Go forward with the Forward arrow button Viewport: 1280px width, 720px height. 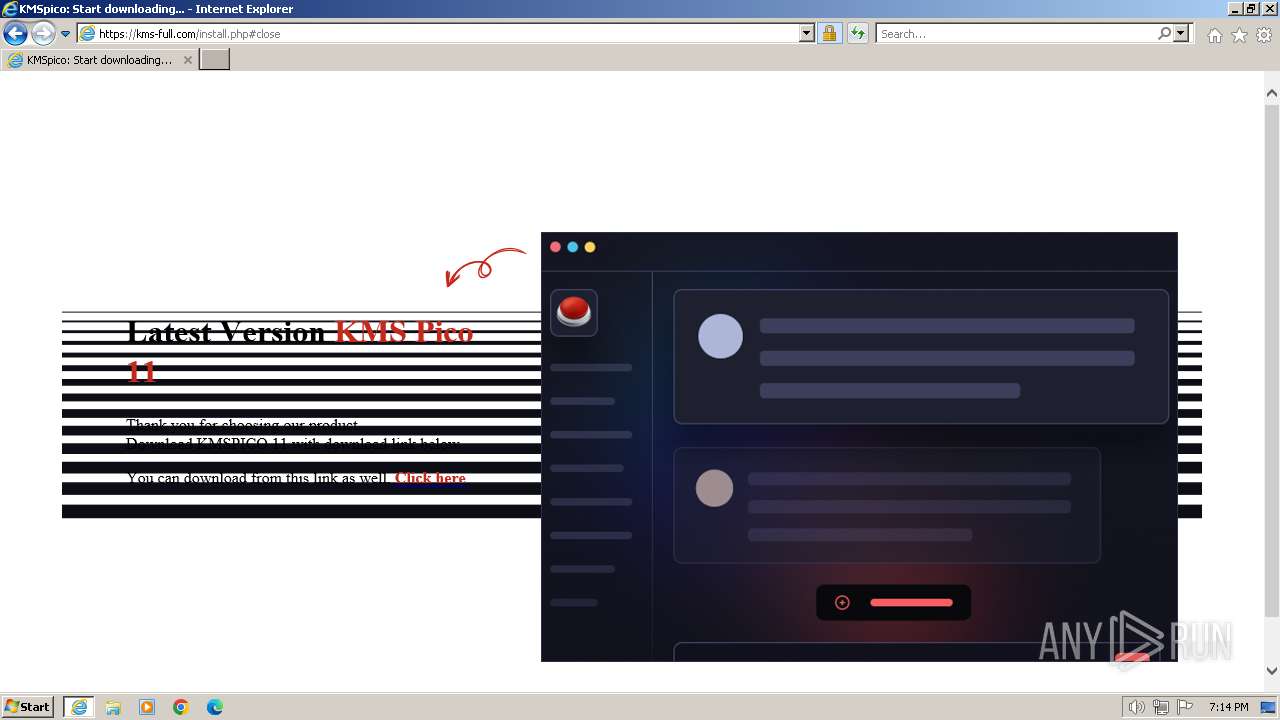(43, 33)
